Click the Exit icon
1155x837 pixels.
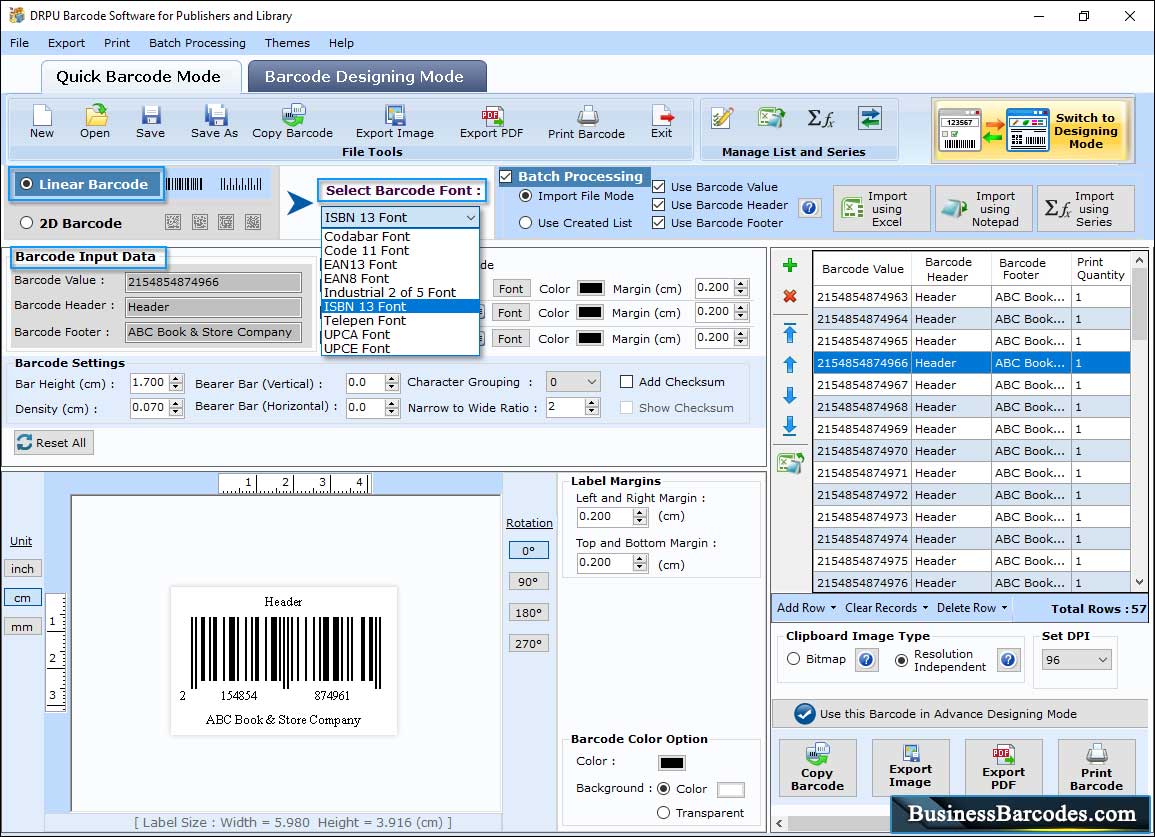click(x=661, y=122)
